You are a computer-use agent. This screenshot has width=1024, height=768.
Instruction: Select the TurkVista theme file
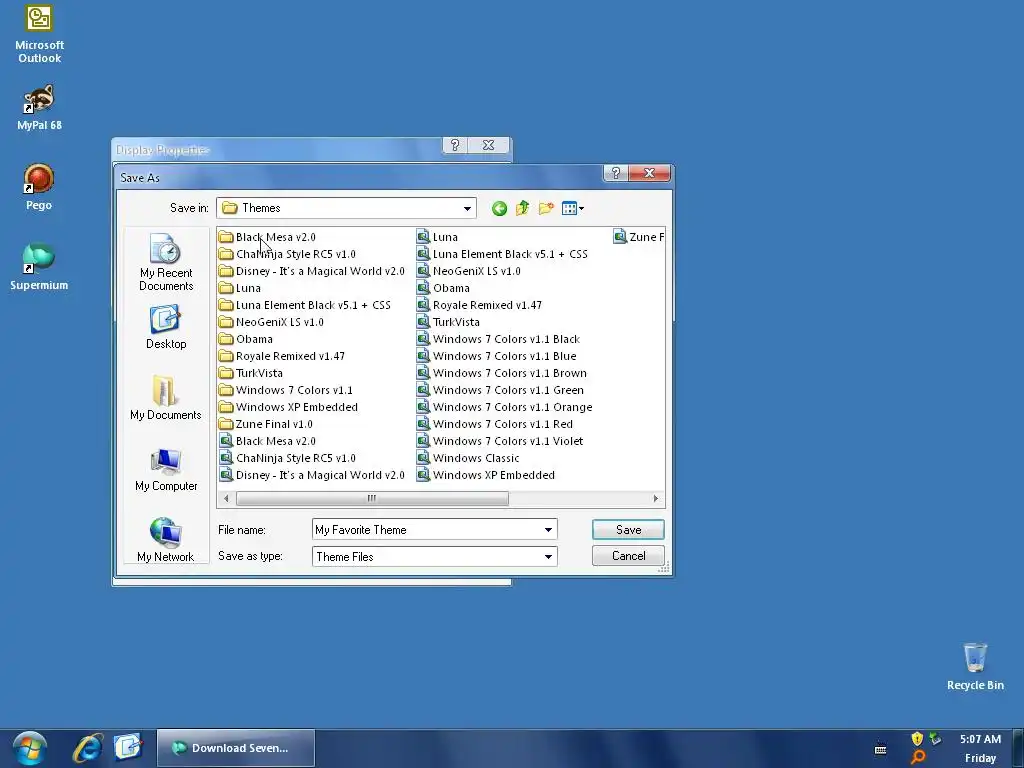coord(448,322)
